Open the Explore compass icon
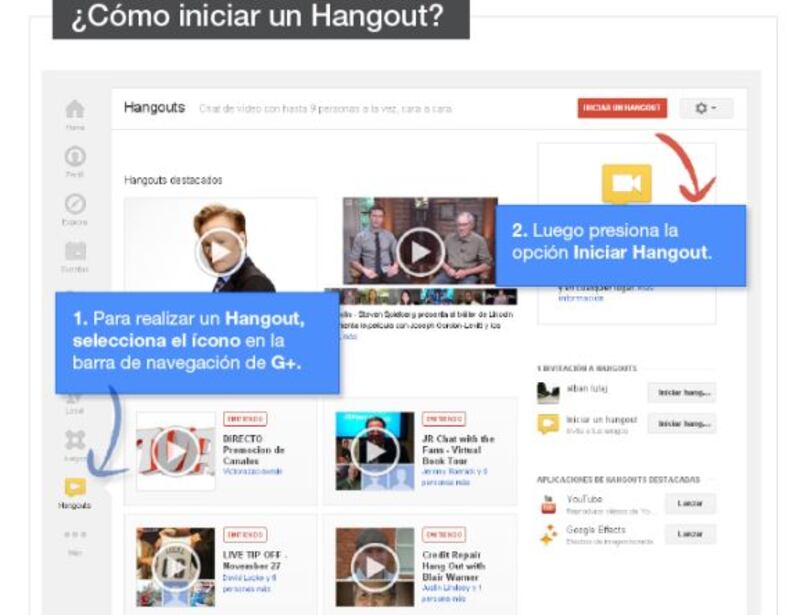 click(x=75, y=204)
